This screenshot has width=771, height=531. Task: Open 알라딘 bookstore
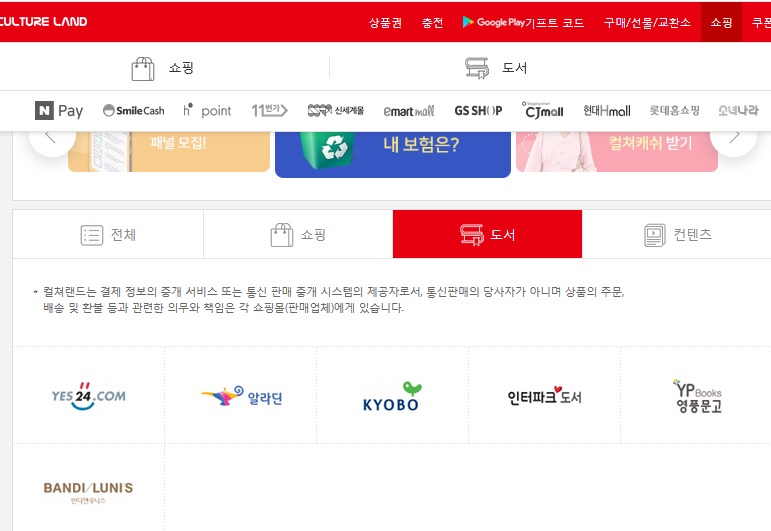point(241,395)
